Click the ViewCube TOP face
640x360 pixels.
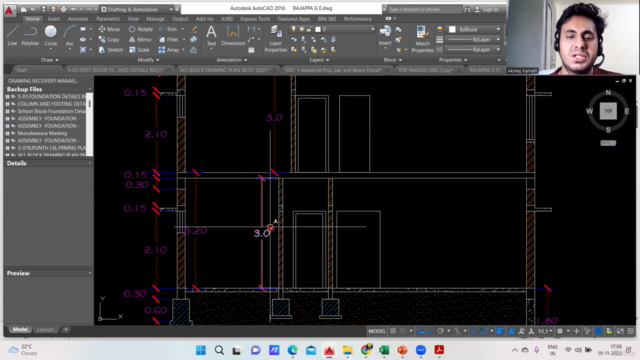608,111
